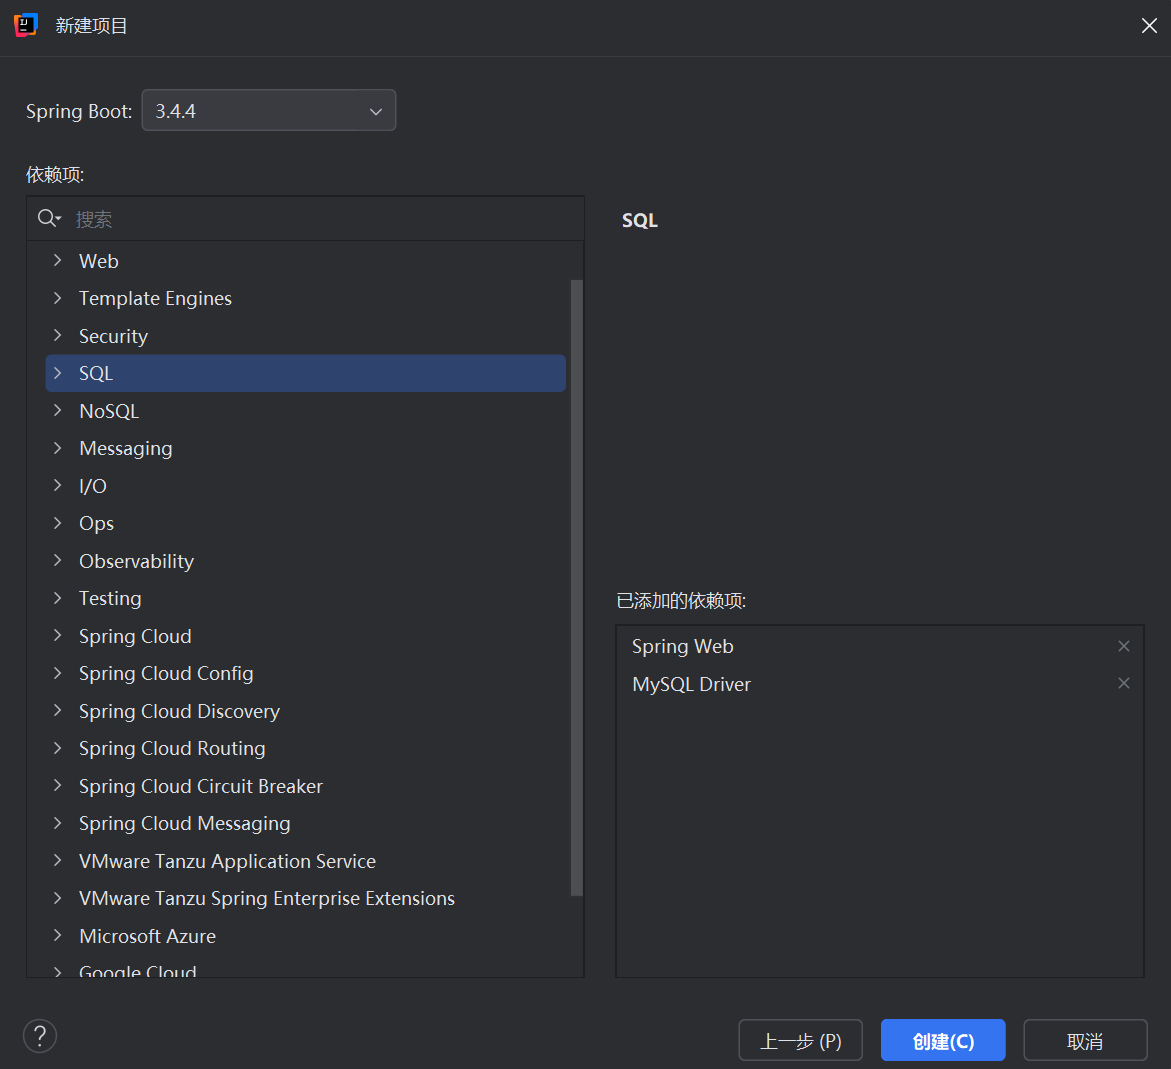Select Spring Web in added dependencies

(x=880, y=646)
